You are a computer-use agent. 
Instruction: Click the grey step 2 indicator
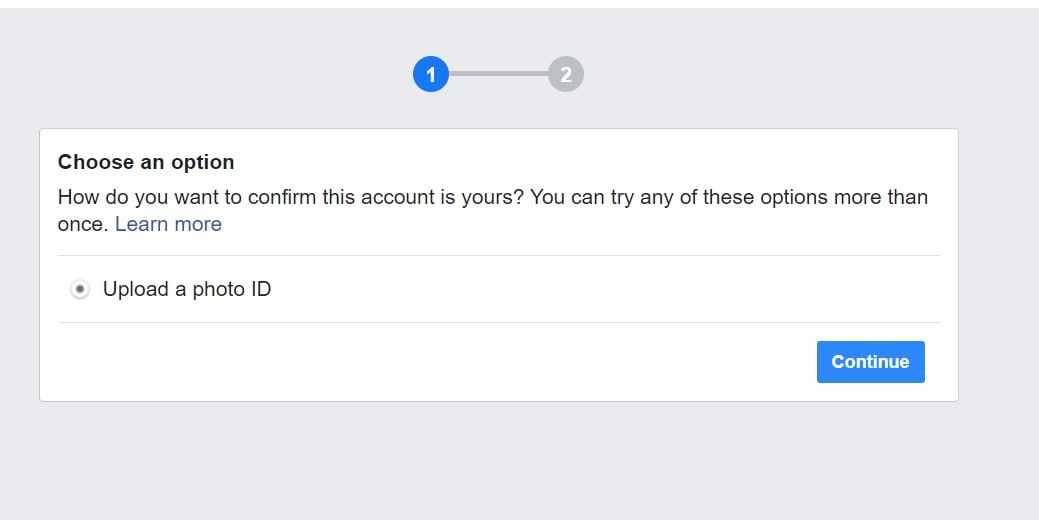tap(566, 75)
